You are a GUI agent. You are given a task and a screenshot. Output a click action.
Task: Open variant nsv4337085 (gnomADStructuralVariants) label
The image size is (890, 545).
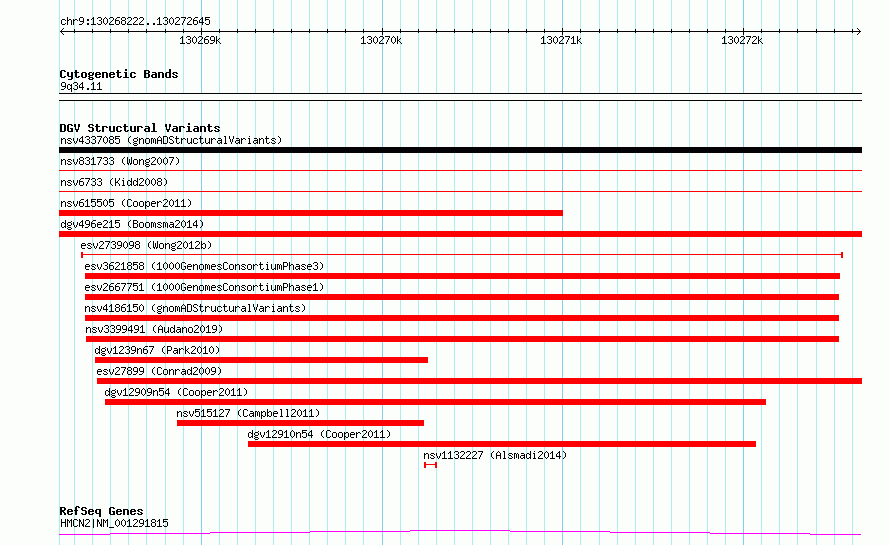(171, 140)
